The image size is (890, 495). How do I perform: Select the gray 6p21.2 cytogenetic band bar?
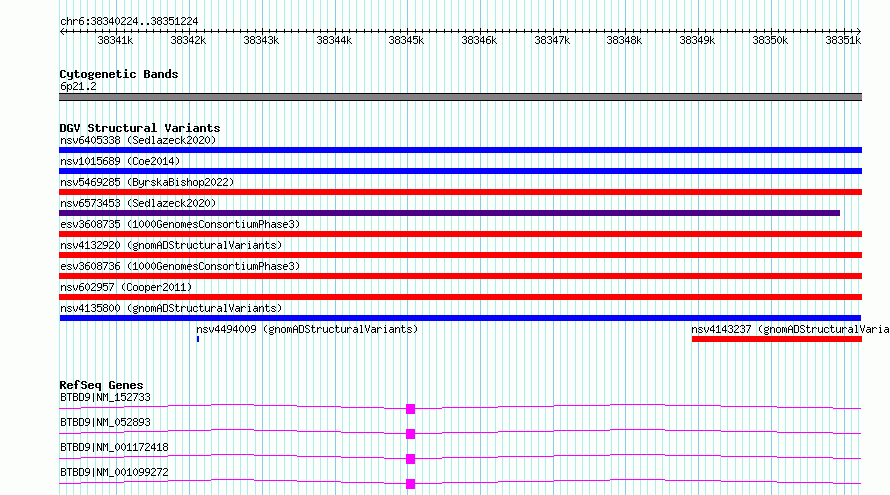(x=460, y=97)
